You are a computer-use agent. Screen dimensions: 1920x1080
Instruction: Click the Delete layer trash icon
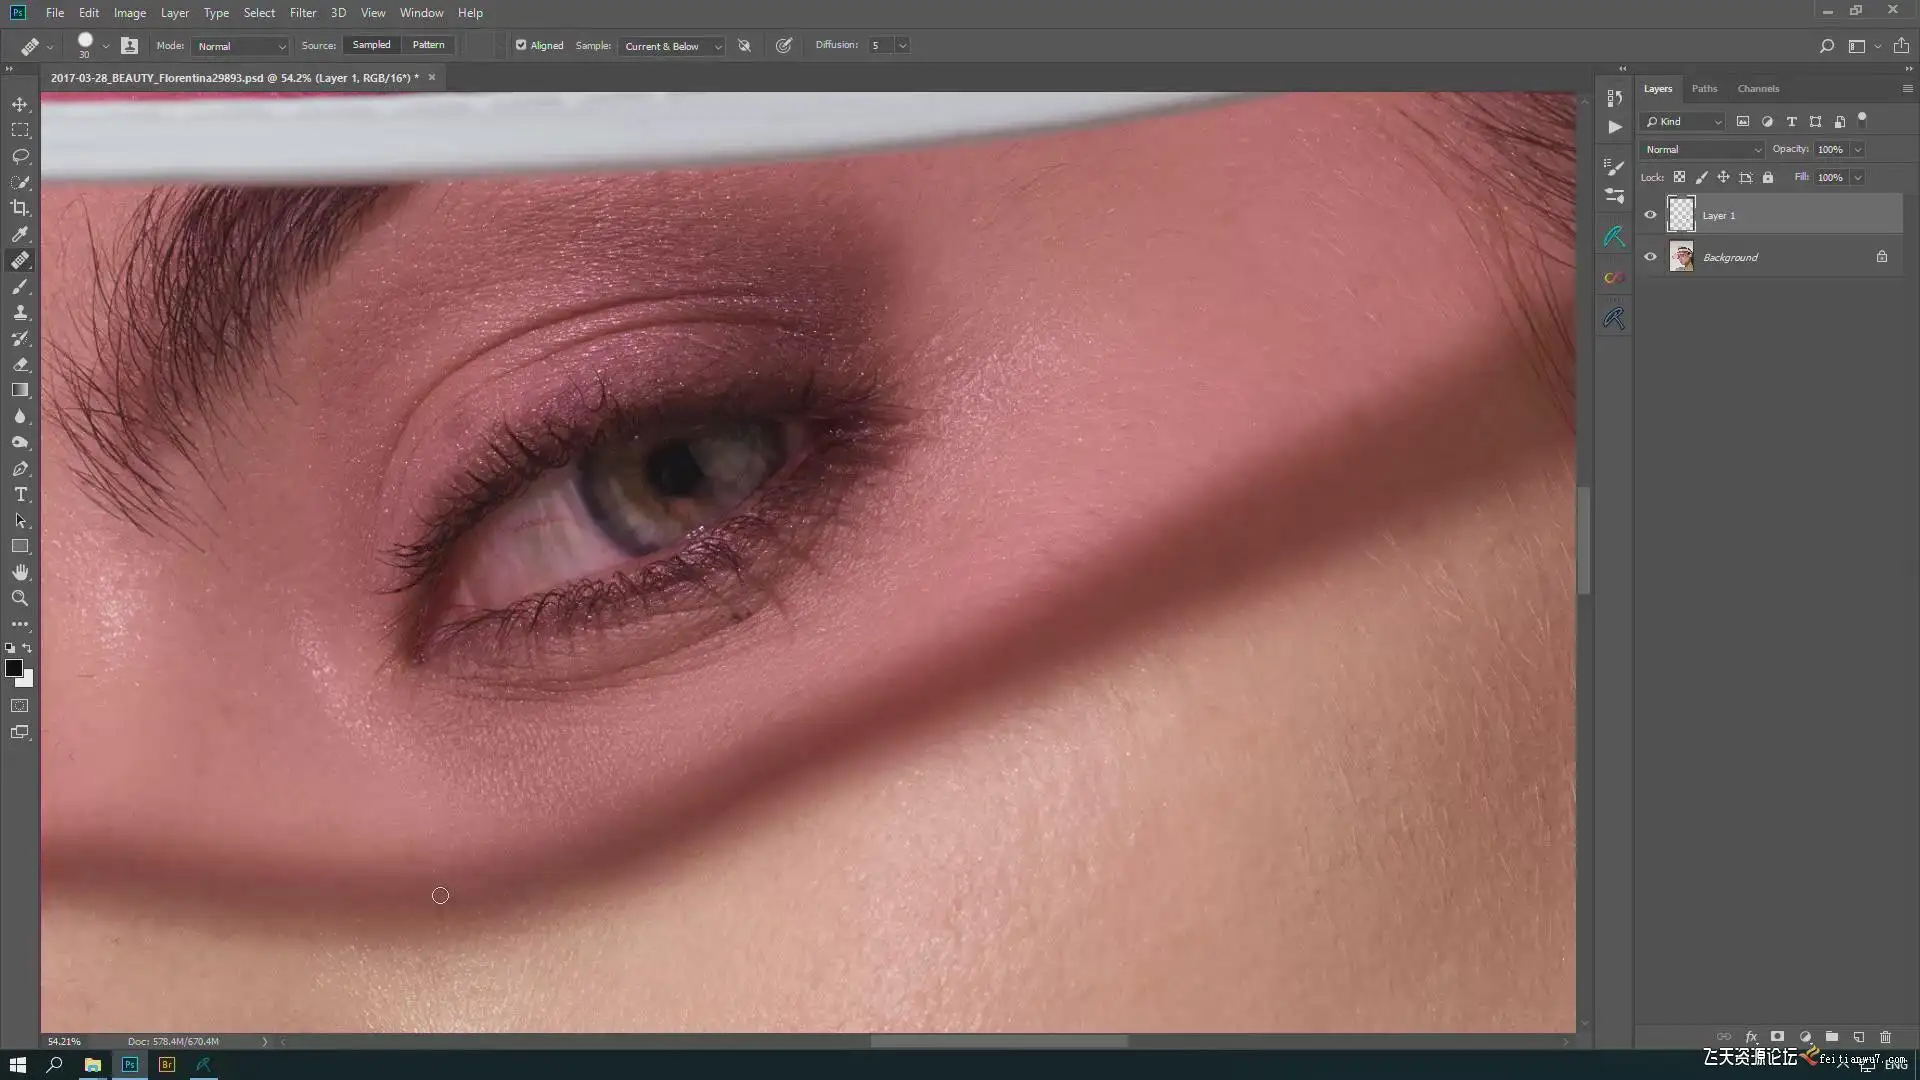click(x=1885, y=1037)
